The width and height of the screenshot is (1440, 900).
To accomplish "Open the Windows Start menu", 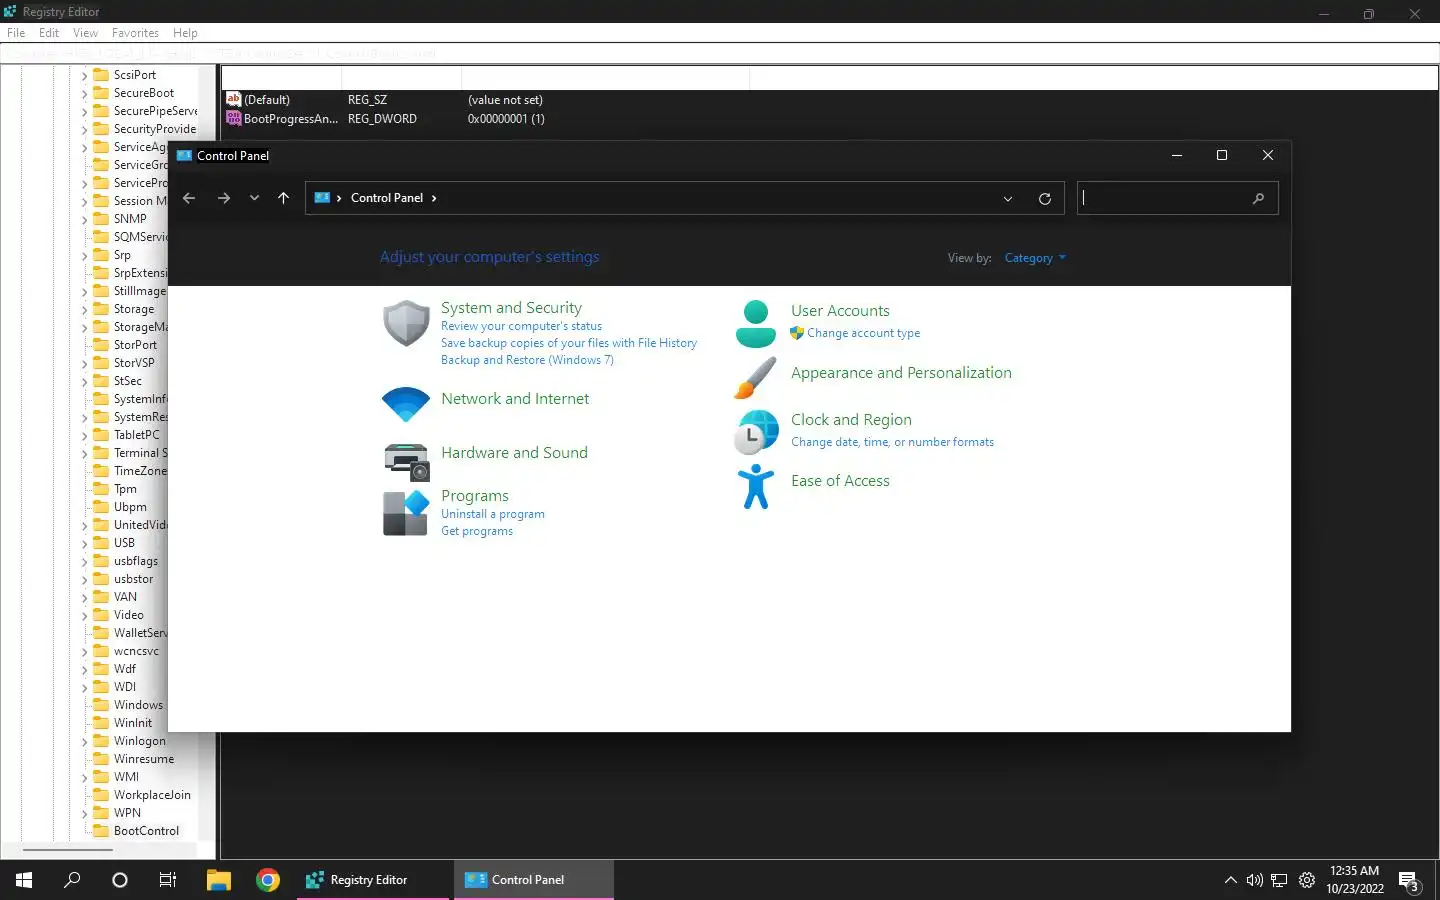I will coord(24,880).
